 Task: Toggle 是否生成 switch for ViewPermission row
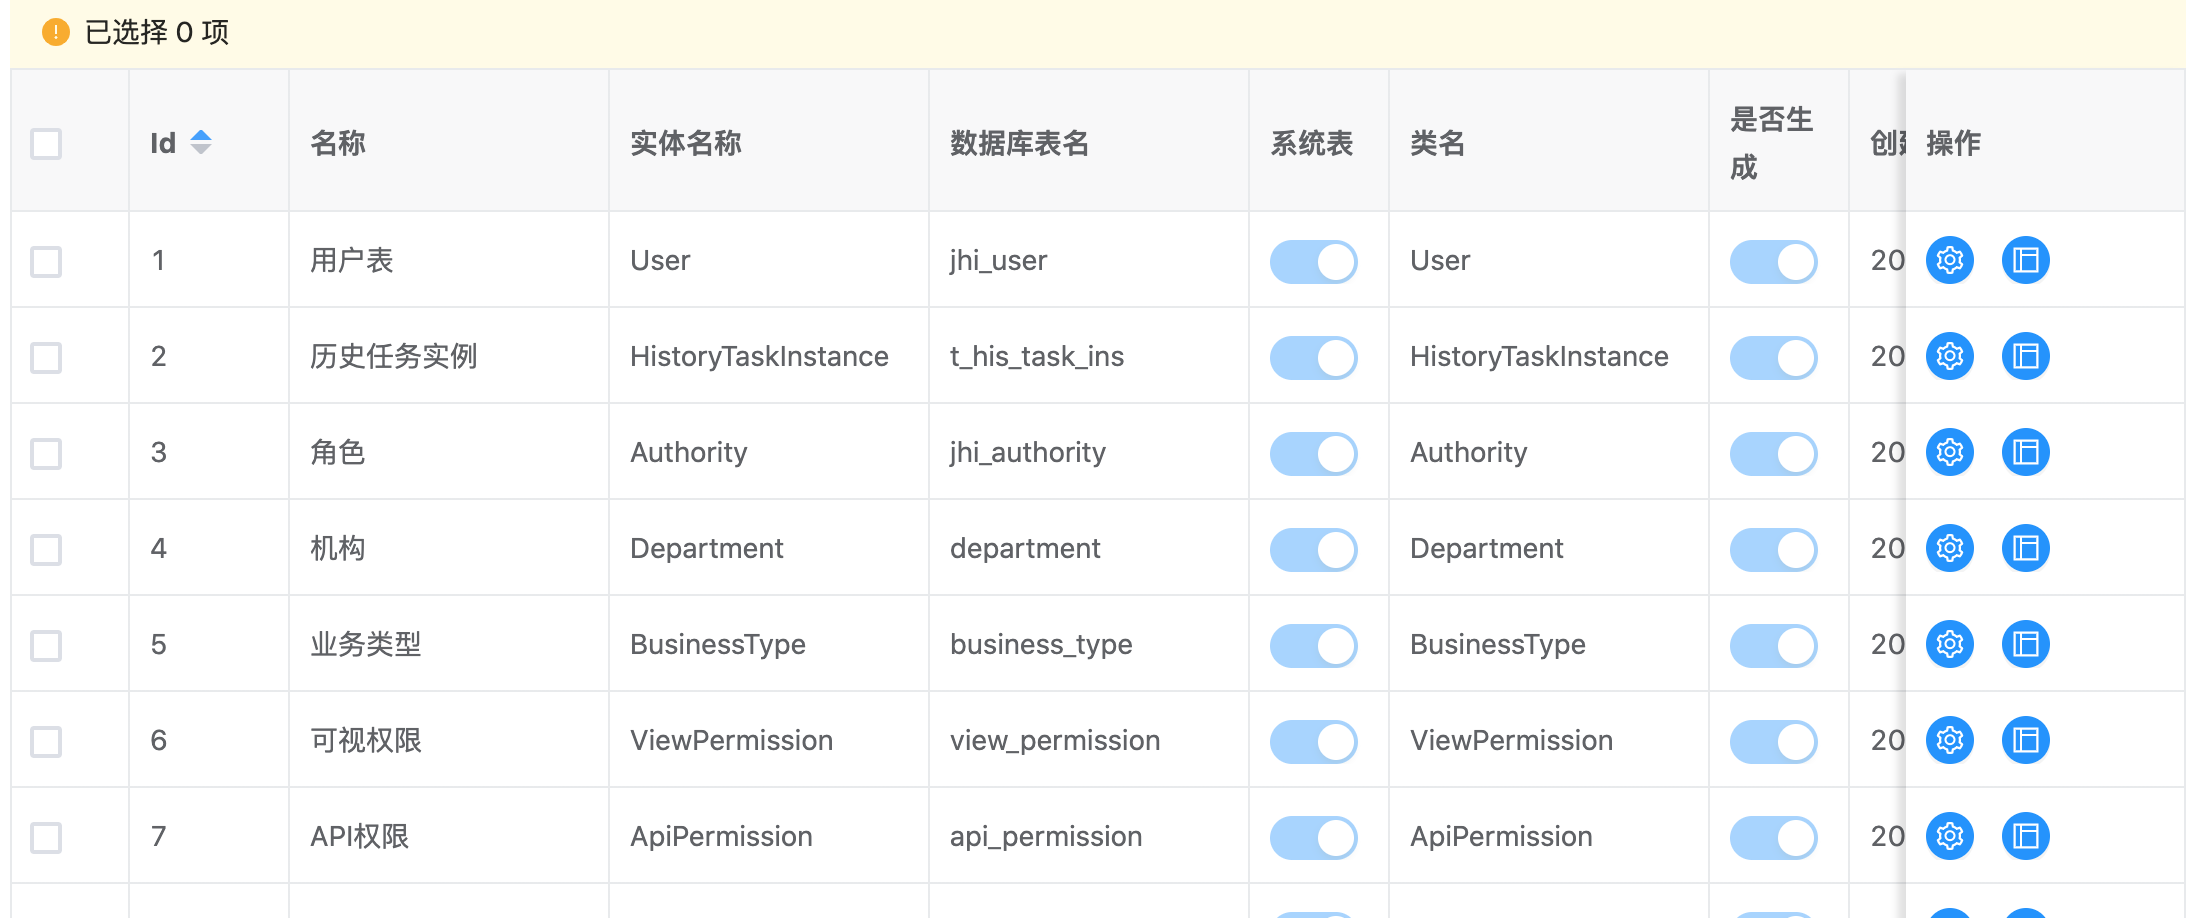click(1773, 741)
